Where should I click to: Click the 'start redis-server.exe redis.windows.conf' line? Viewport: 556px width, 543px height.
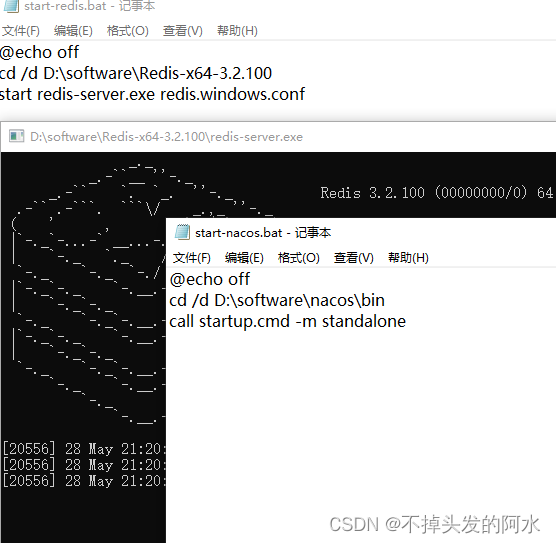pyautogui.click(x=152, y=94)
